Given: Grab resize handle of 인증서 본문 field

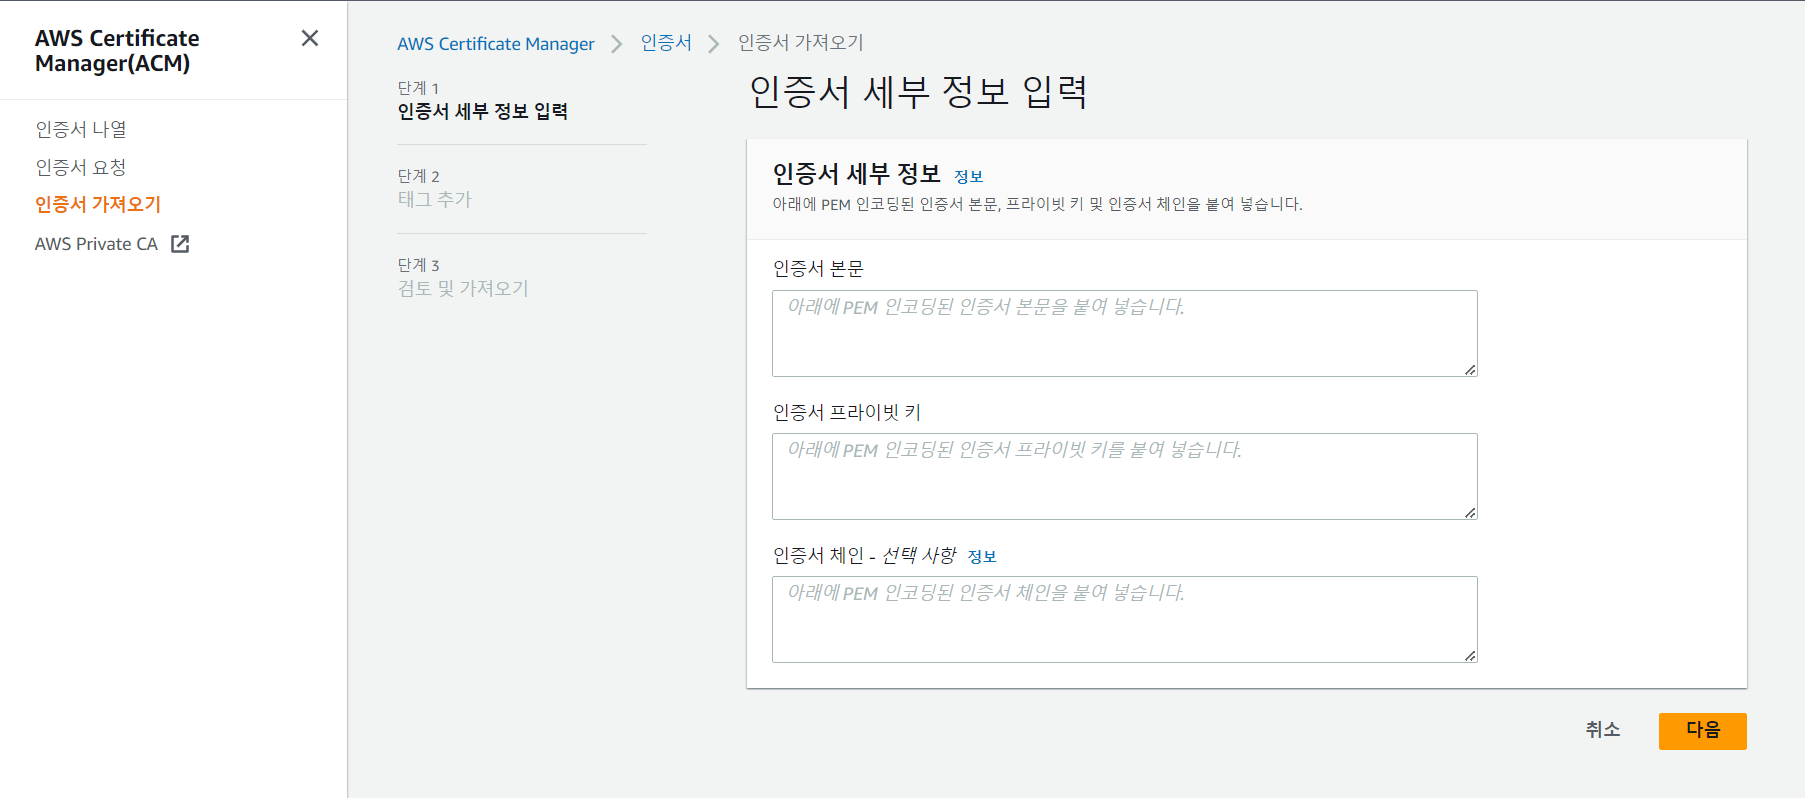Looking at the screenshot, I should (x=1470, y=370).
